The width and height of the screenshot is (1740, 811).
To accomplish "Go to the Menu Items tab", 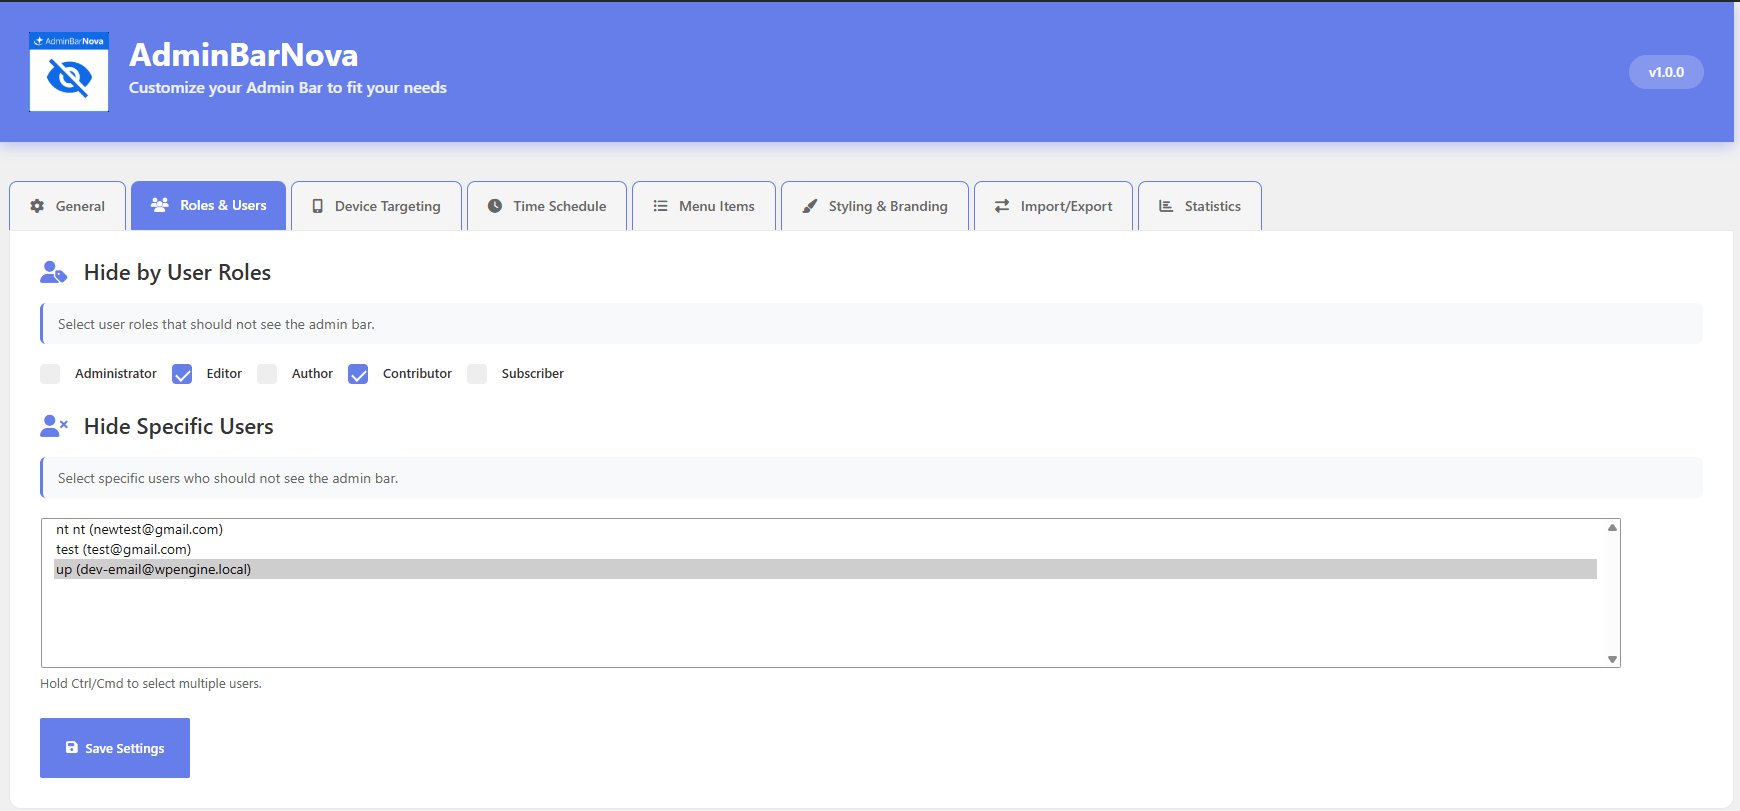I will pyautogui.click(x=704, y=206).
